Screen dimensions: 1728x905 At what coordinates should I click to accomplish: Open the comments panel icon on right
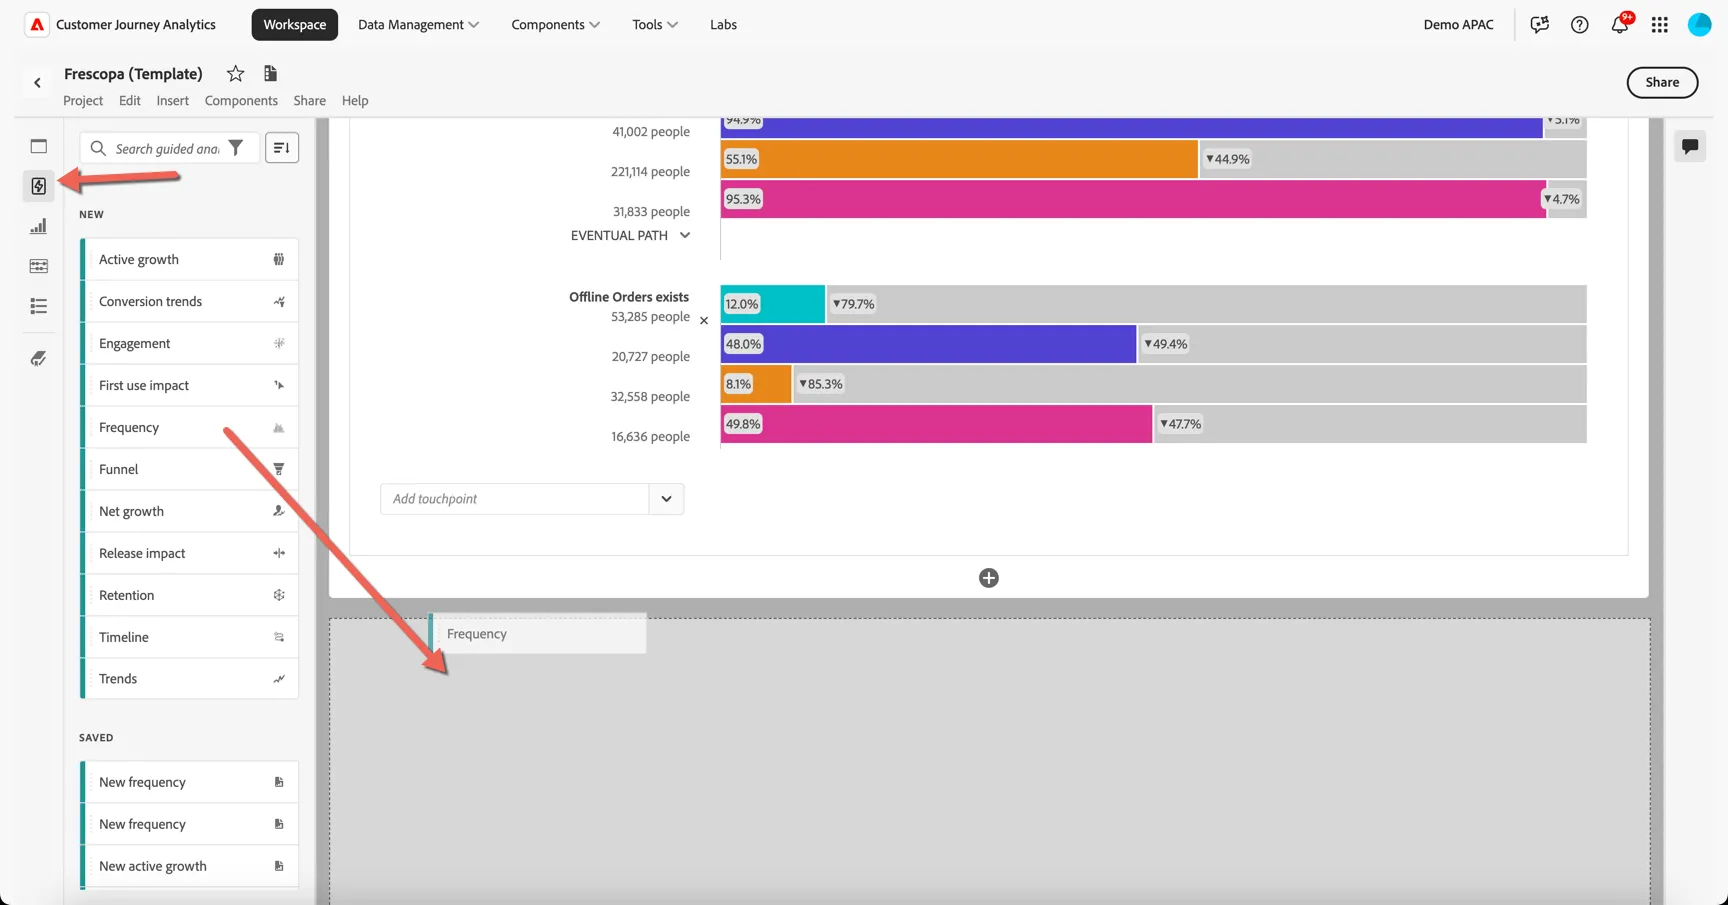(1690, 146)
